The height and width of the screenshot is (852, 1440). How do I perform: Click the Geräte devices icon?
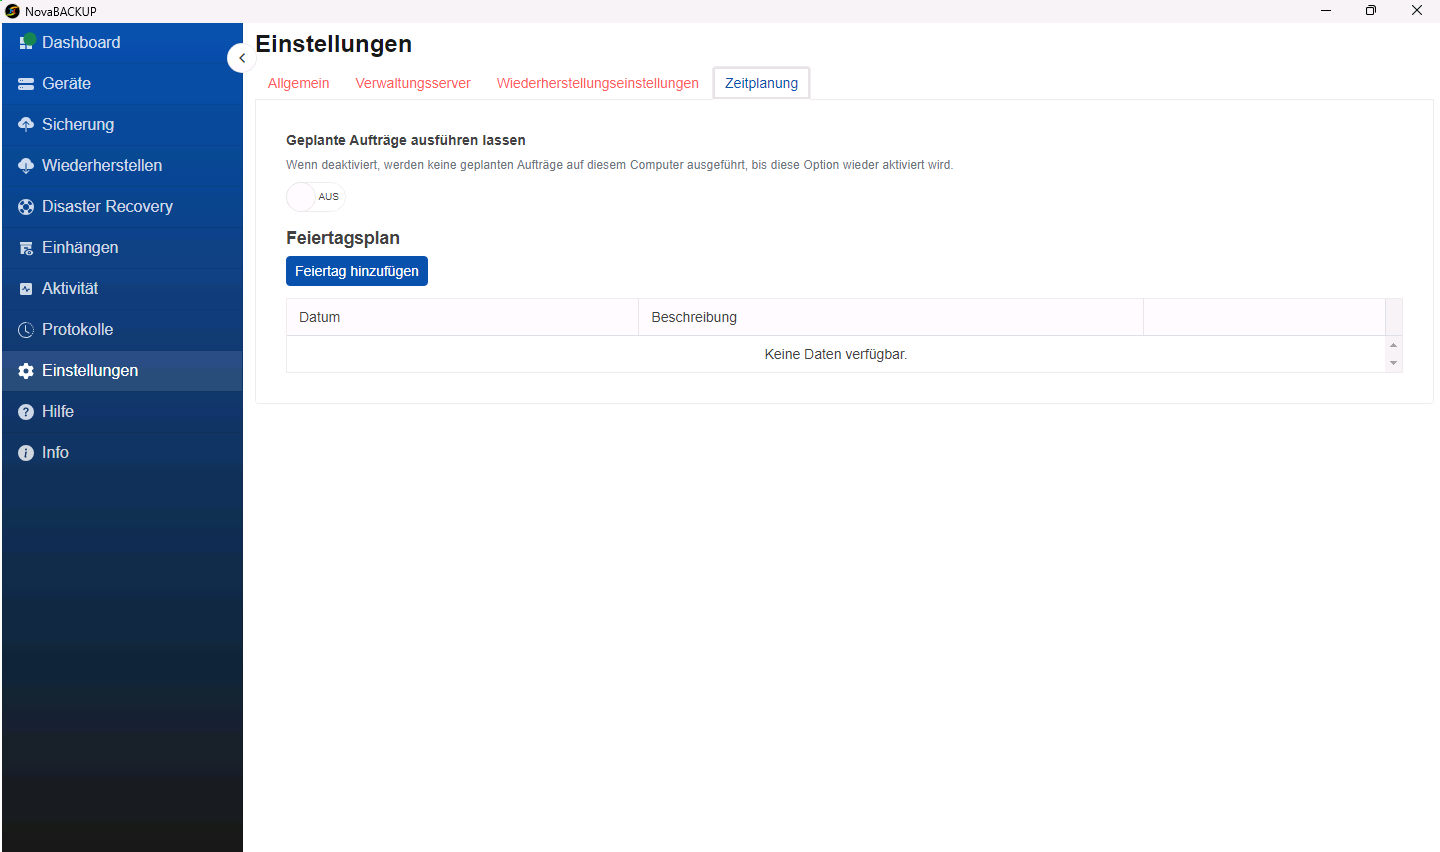pos(26,84)
